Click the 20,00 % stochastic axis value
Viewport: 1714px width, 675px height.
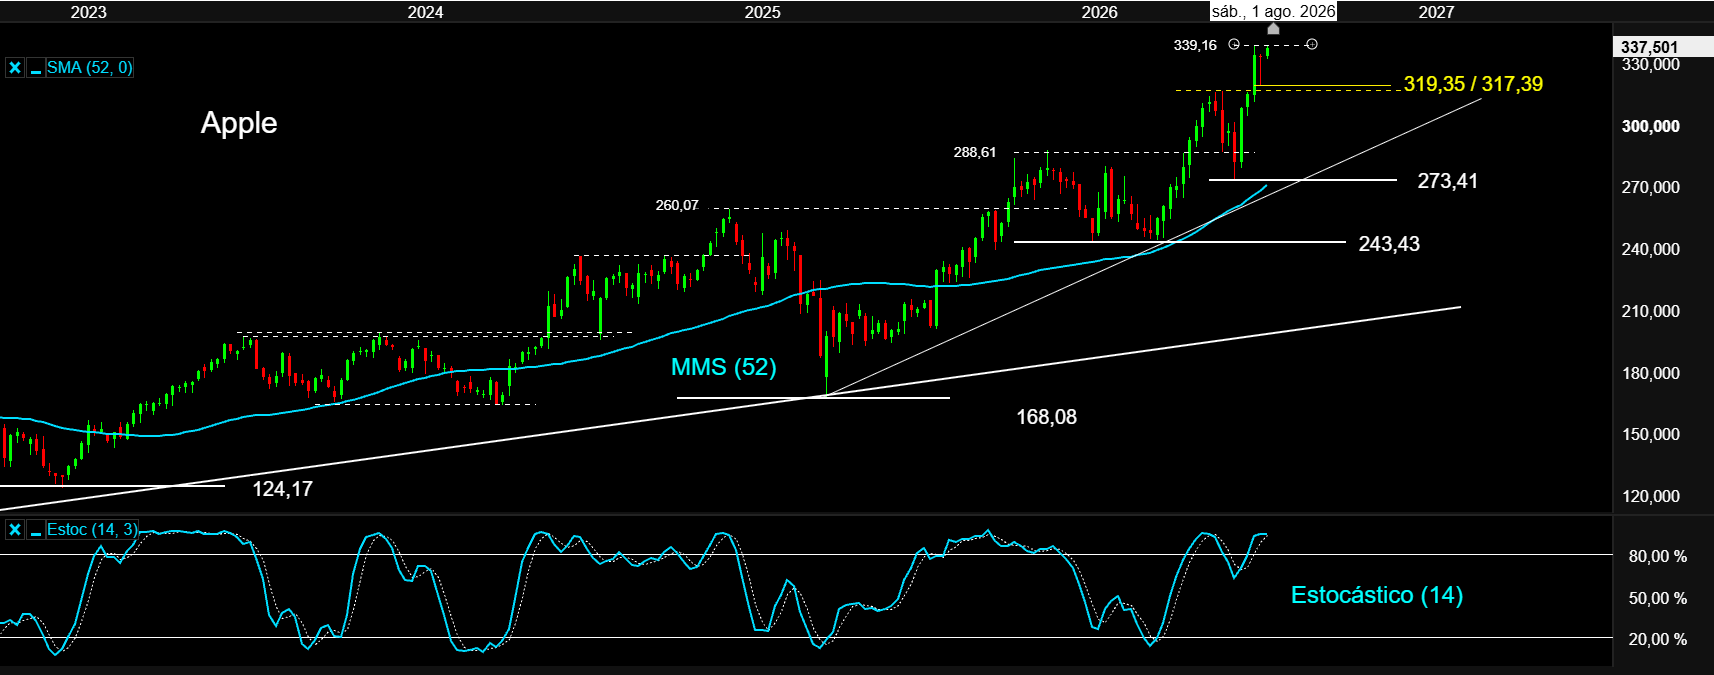click(x=1658, y=640)
